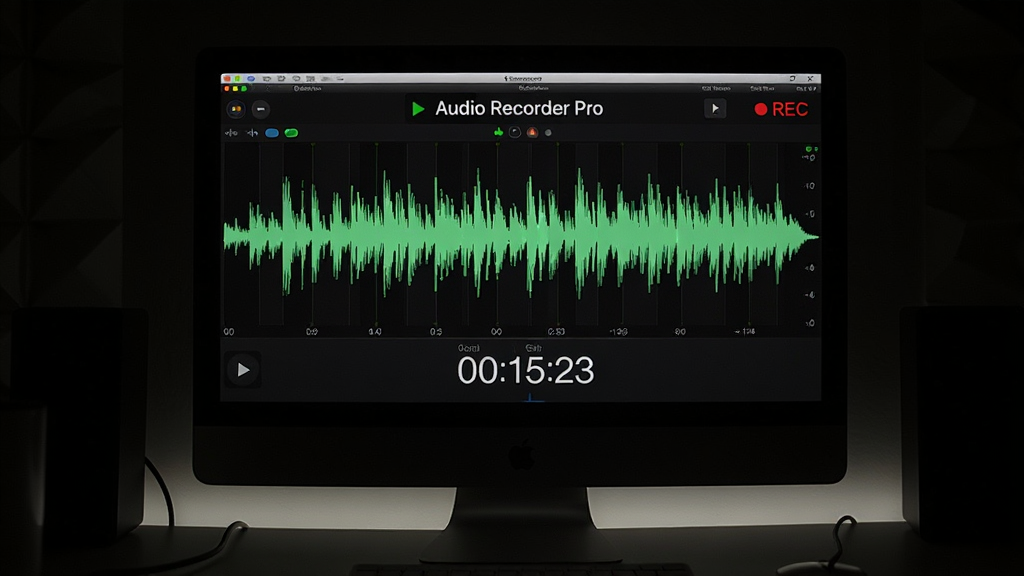The width and height of the screenshot is (1024, 576).
Task: Toggle the green pill switch in the toolbar
Action: pyautogui.click(x=291, y=133)
